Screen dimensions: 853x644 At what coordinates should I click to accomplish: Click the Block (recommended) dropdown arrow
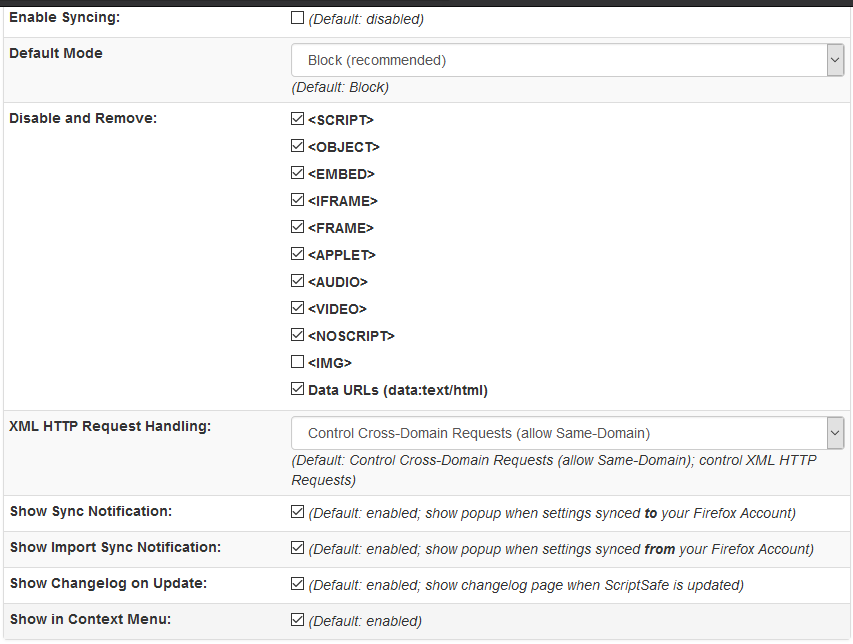pos(835,60)
